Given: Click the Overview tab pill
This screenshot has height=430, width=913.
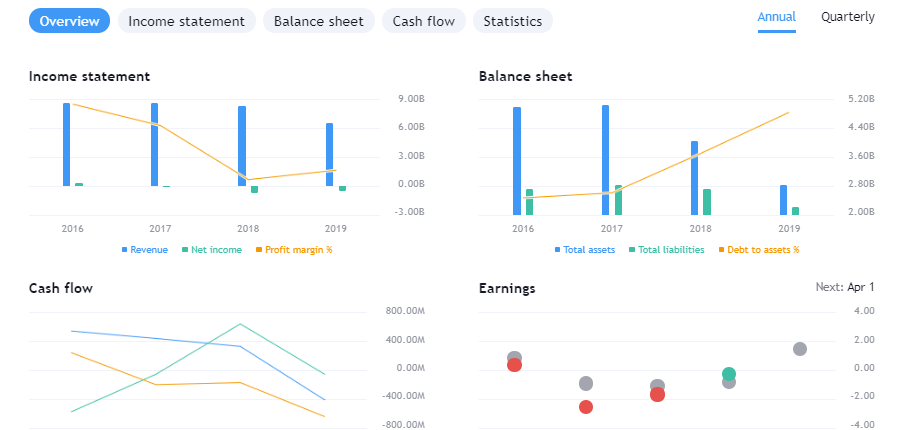Looking at the screenshot, I should tap(69, 21).
